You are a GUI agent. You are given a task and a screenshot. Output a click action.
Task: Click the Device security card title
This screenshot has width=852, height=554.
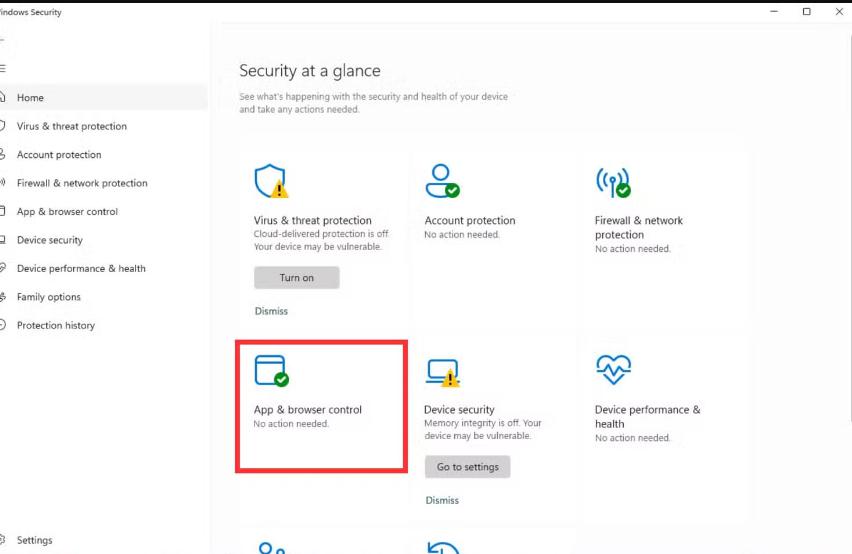click(459, 410)
